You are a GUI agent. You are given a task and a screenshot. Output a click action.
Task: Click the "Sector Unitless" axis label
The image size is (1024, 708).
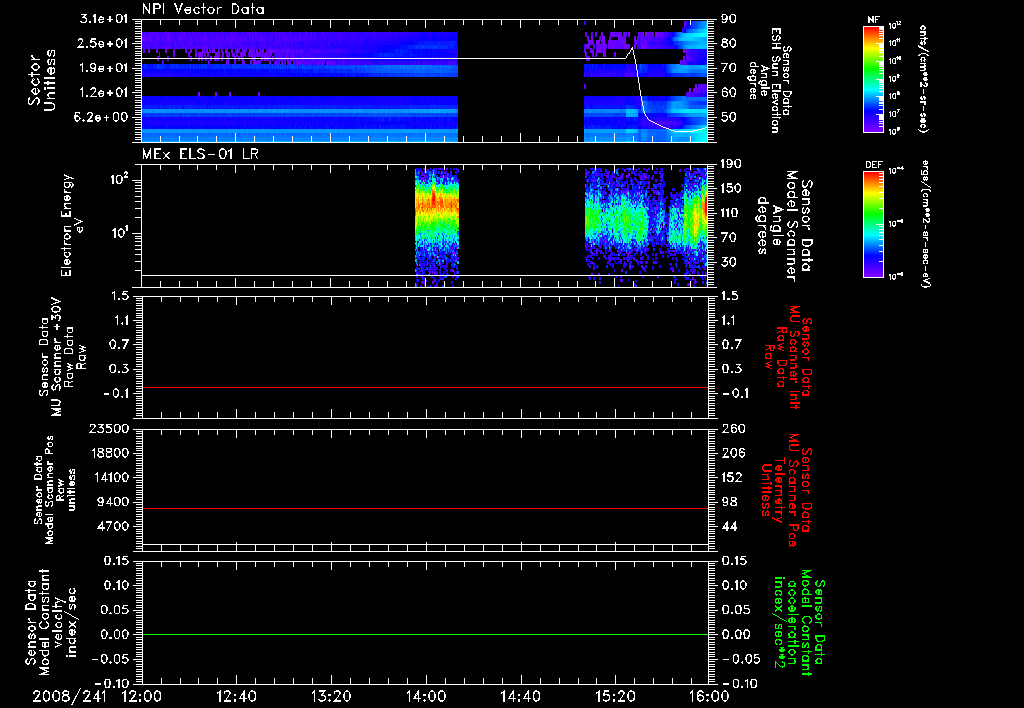42,80
